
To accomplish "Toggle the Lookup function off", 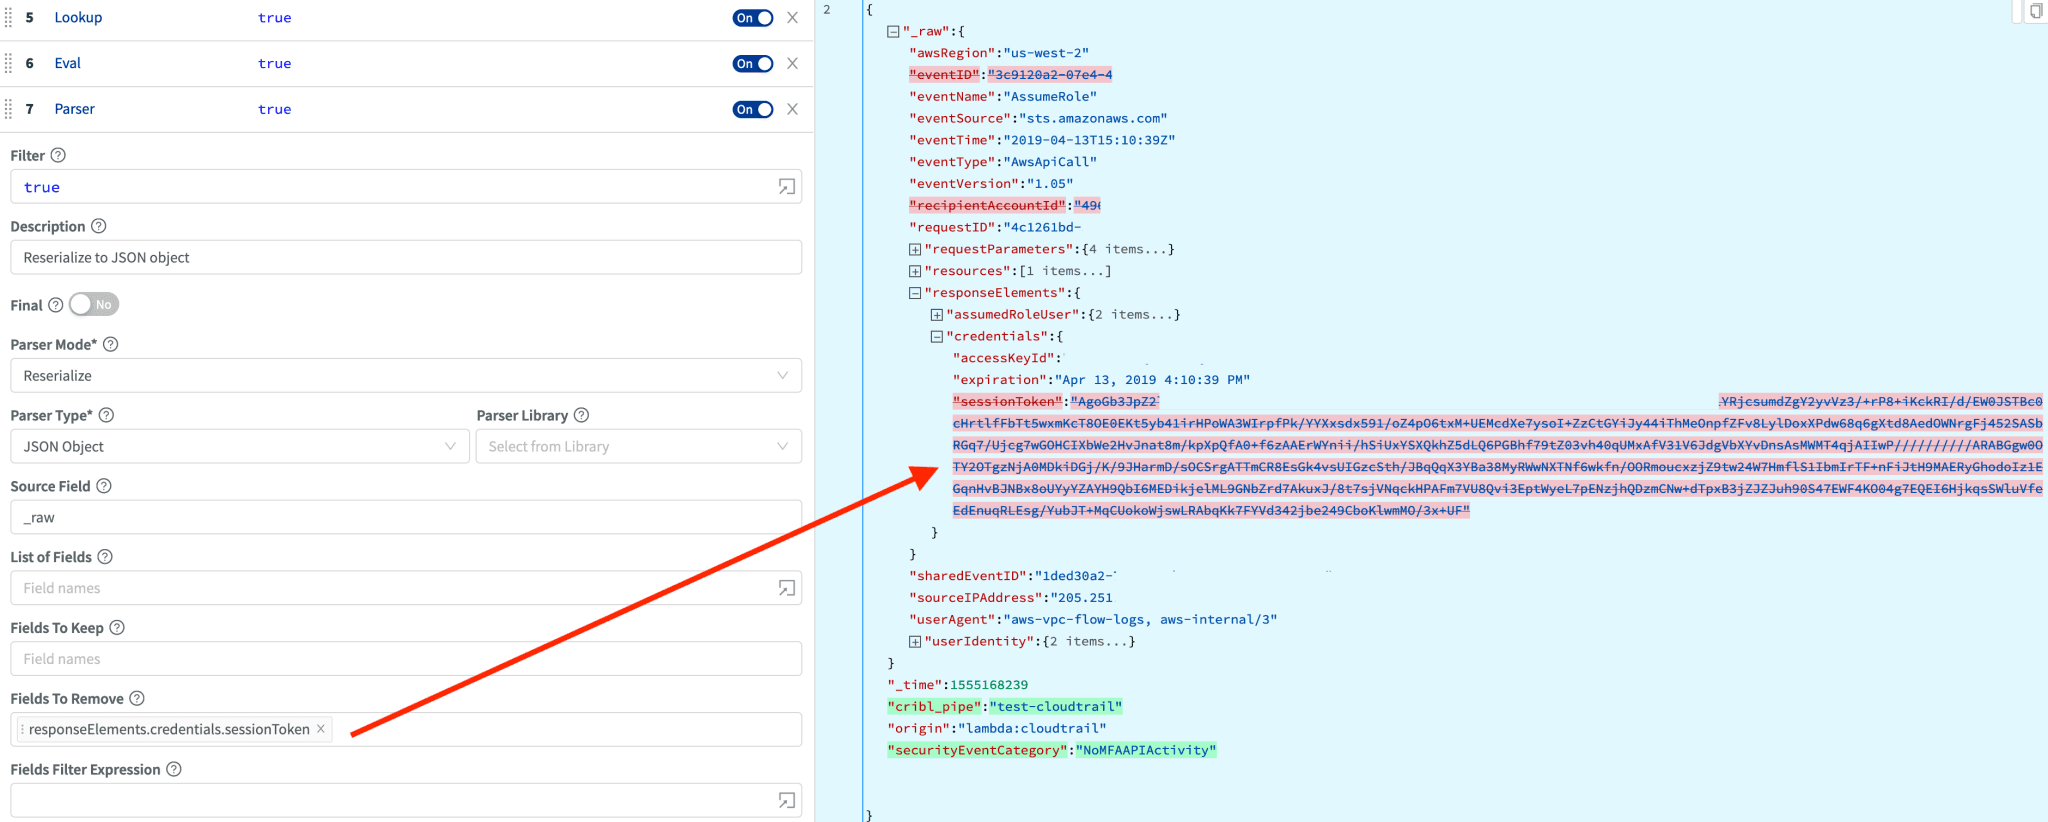I will pos(753,18).
